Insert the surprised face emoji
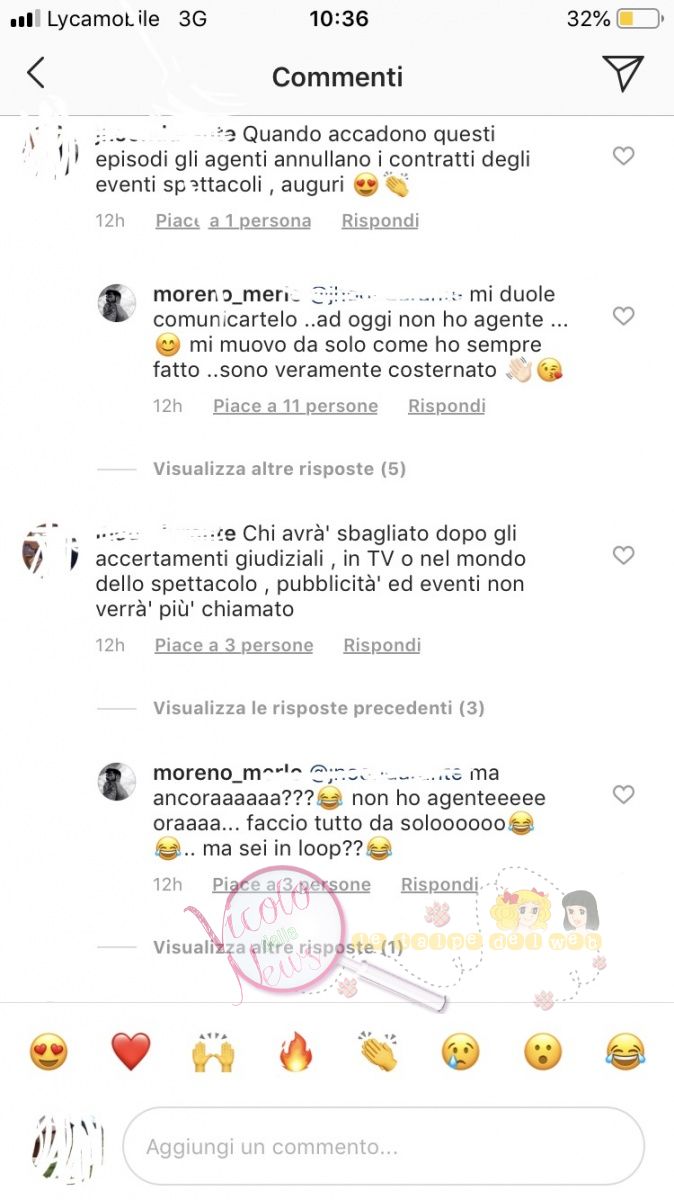 coord(543,1052)
